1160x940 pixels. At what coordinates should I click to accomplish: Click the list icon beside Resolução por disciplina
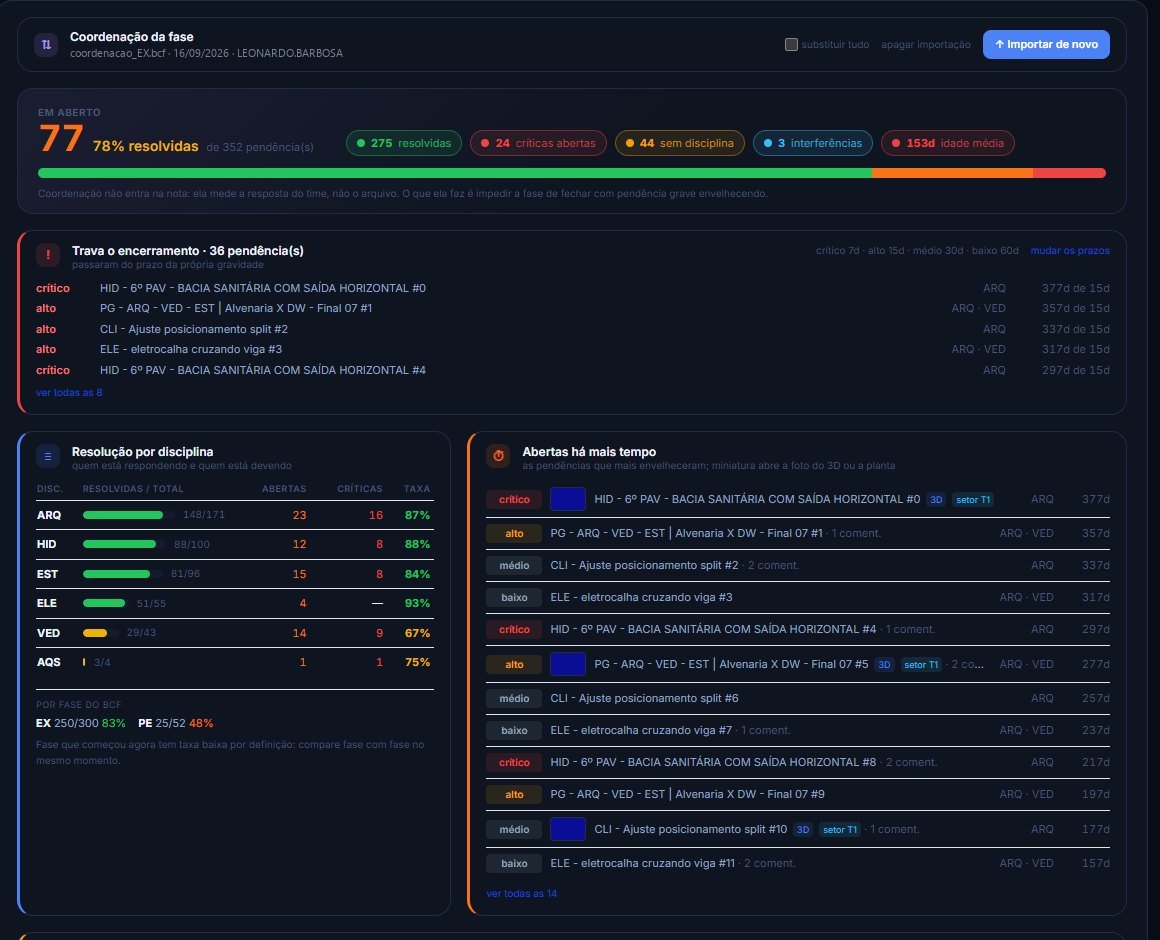point(48,456)
